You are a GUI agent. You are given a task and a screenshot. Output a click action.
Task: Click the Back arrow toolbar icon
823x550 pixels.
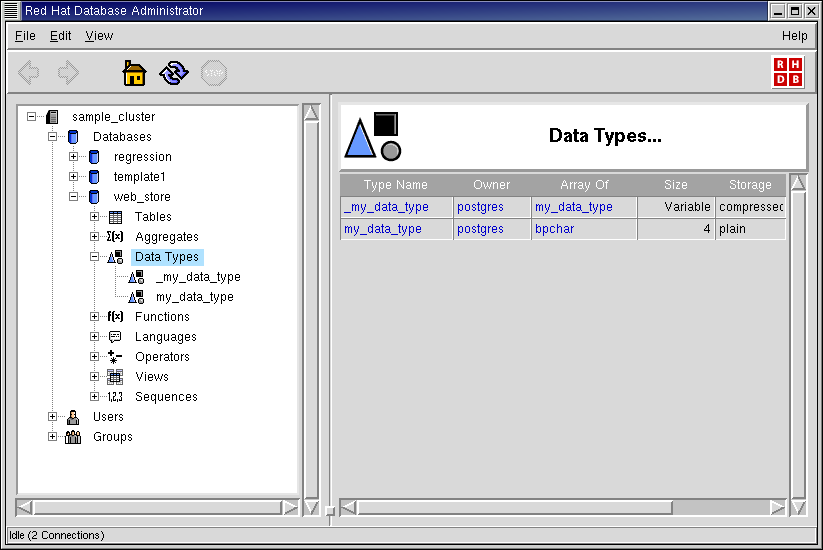click(29, 73)
